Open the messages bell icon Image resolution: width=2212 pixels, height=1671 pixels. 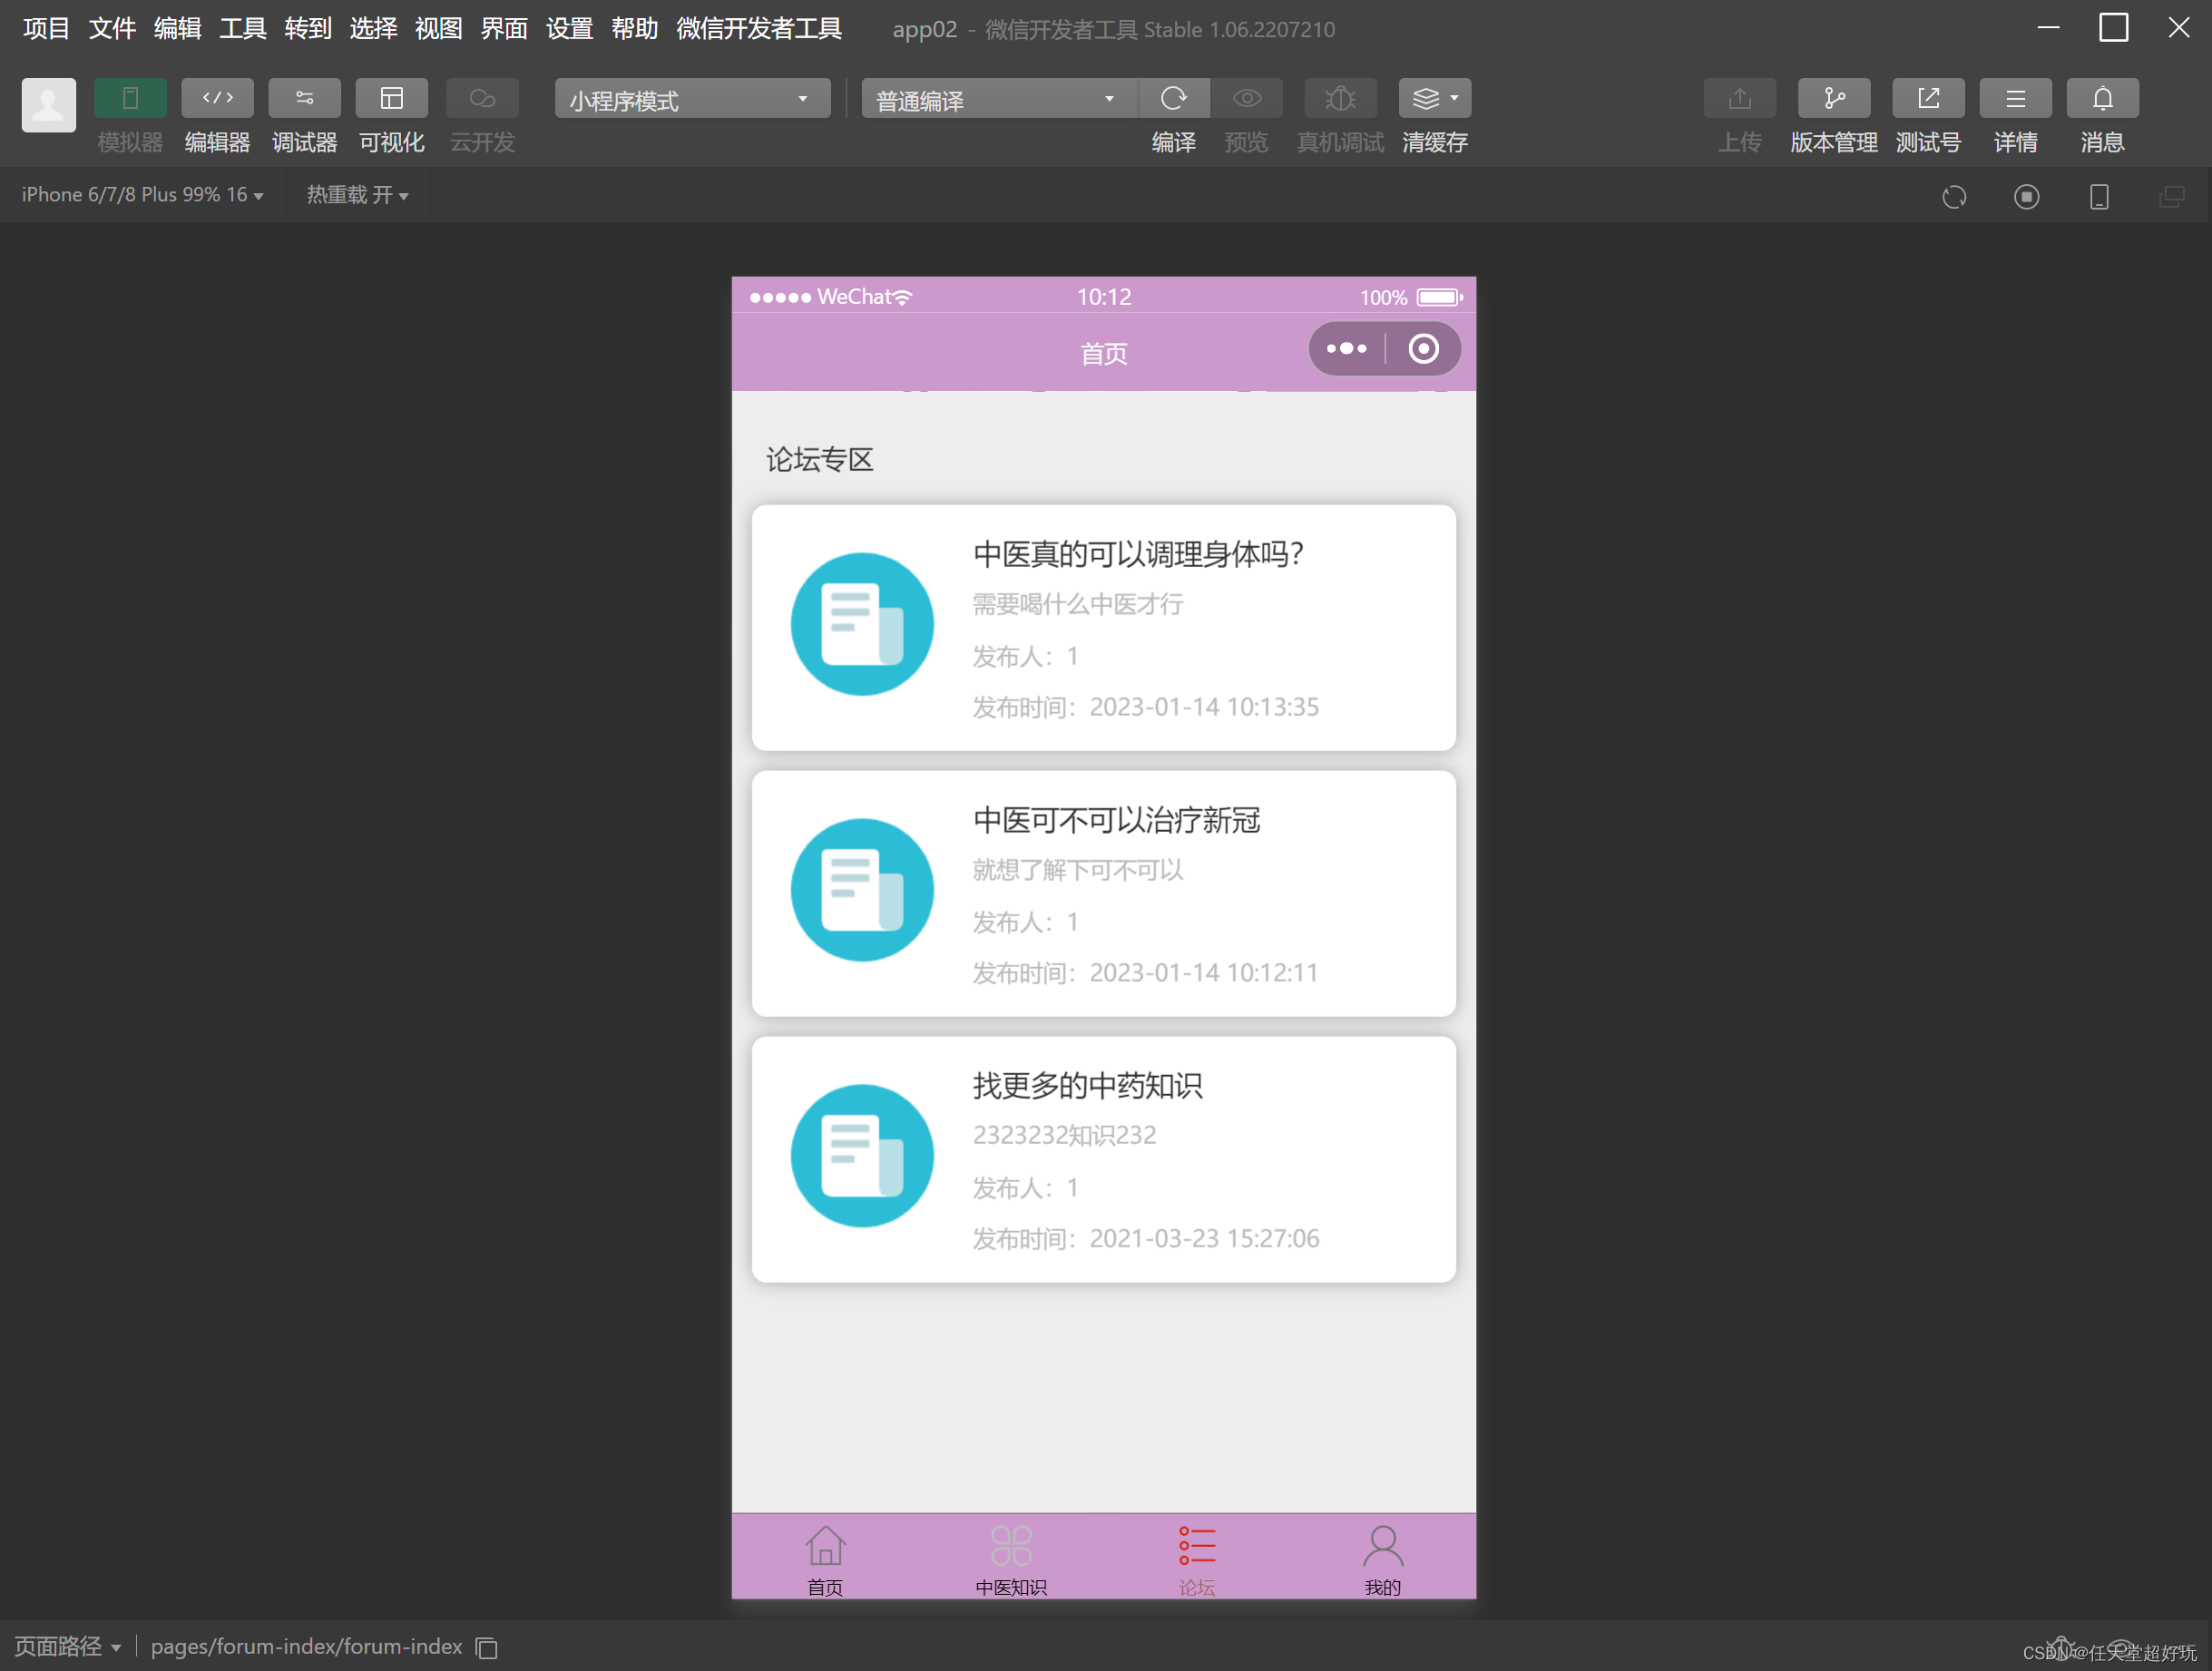[x=2102, y=98]
